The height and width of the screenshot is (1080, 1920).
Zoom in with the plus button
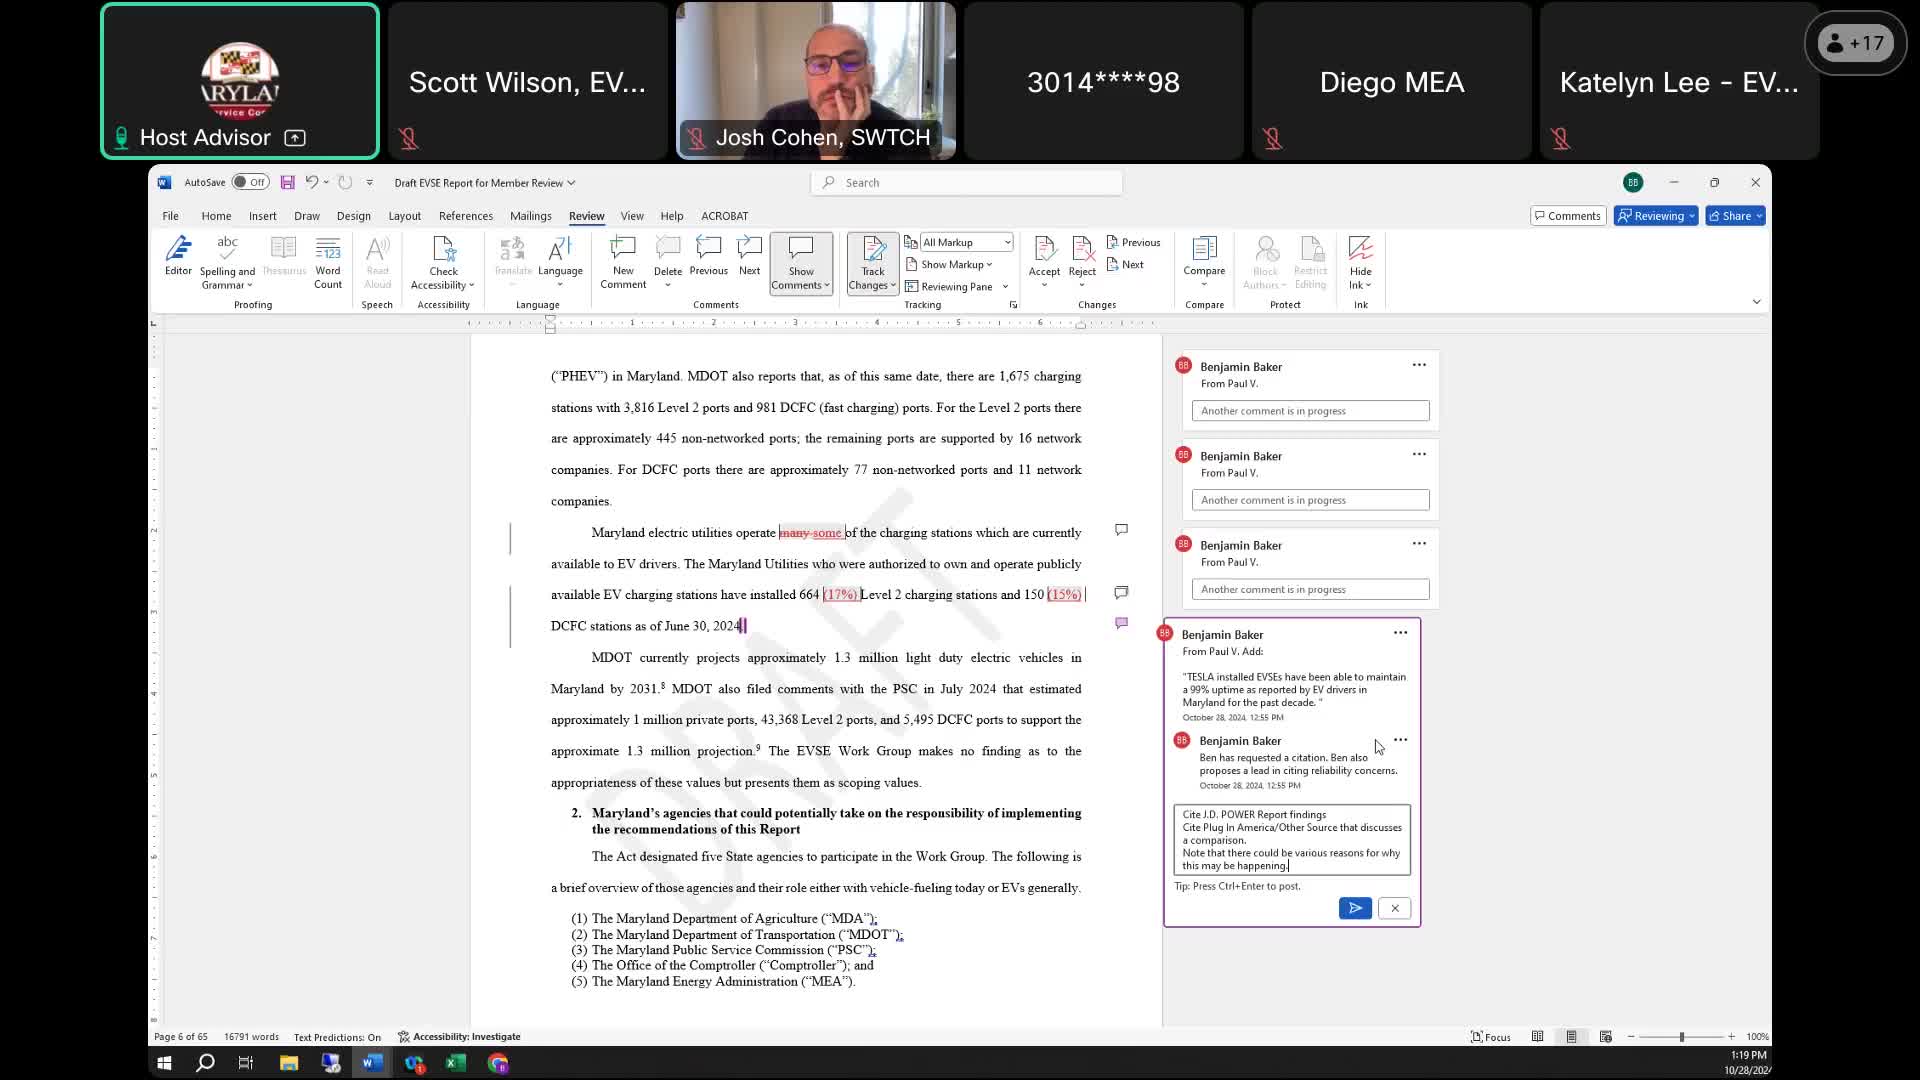pos(1731,1037)
